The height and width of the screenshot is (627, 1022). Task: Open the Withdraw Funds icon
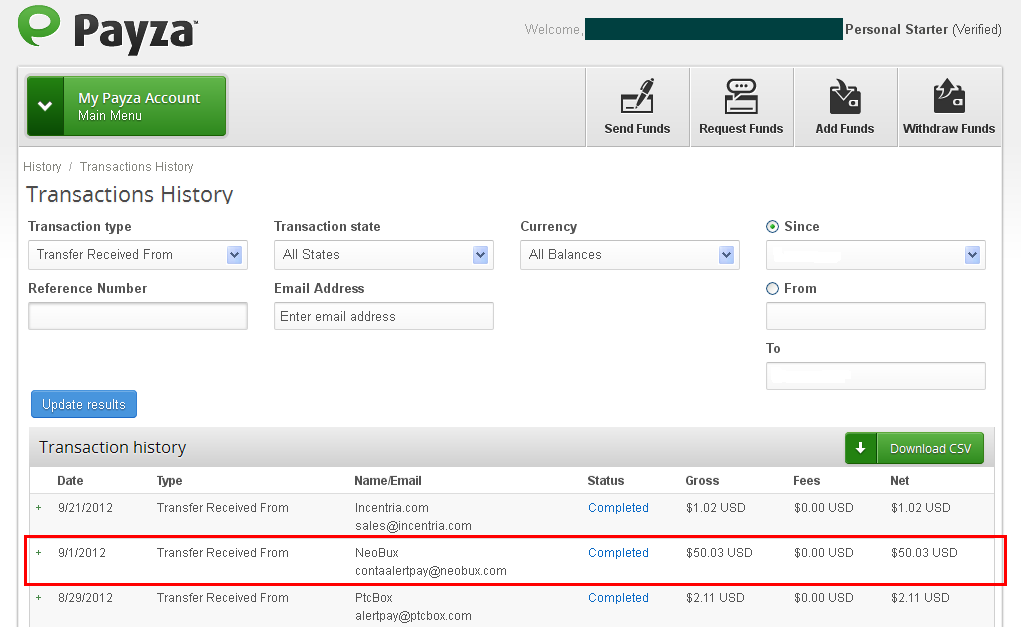[949, 96]
